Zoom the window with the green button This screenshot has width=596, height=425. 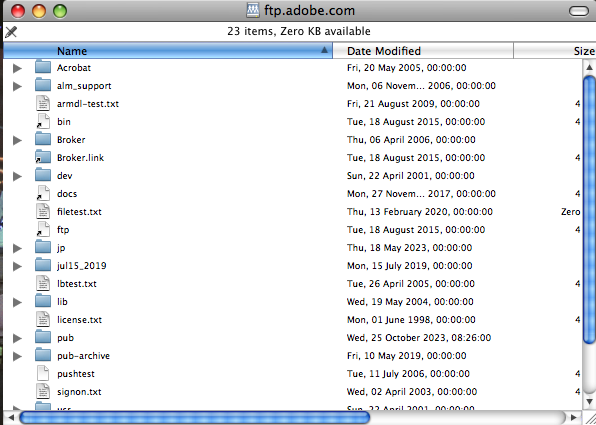pos(60,11)
